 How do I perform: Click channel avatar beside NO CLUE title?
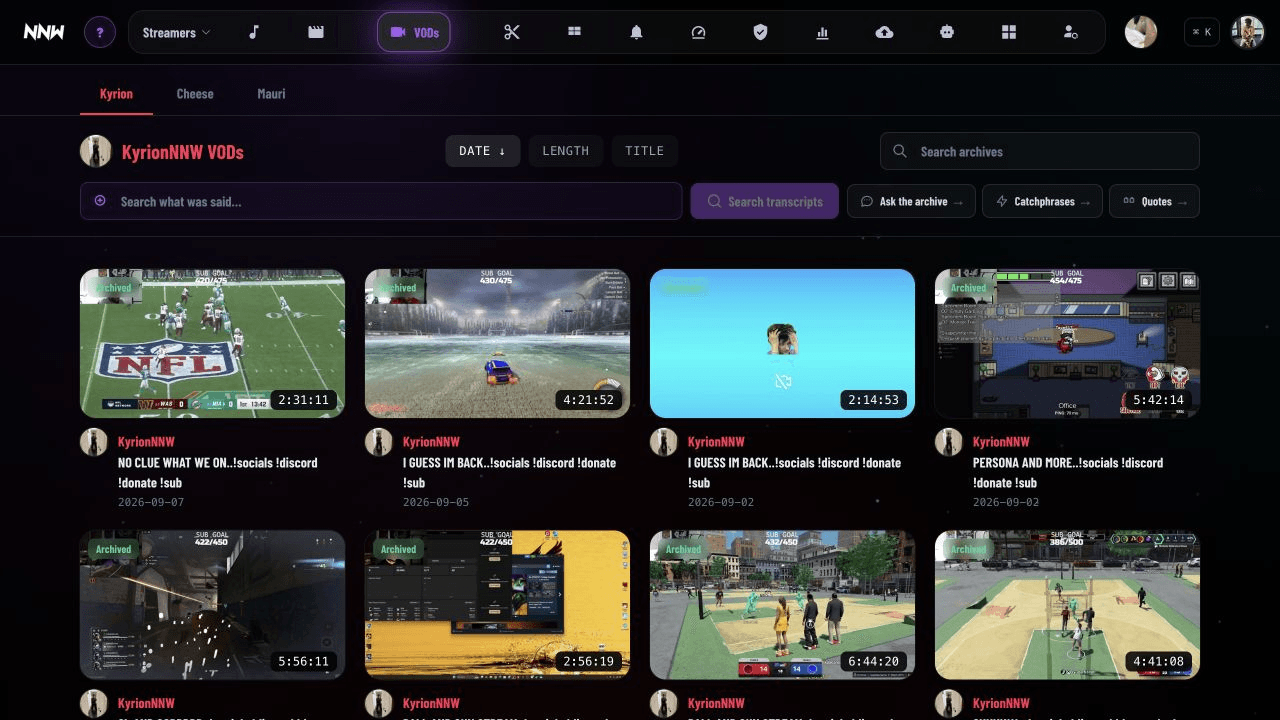(x=94, y=443)
